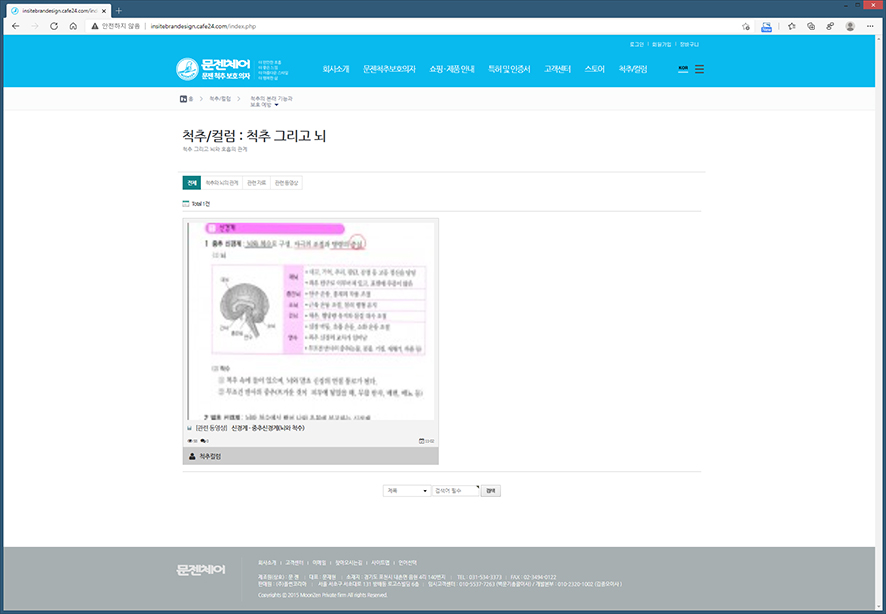Image resolution: width=886 pixels, height=614 pixels.
Task: Switch to the 척추와 뇌의 관계 tab
Action: point(221,183)
